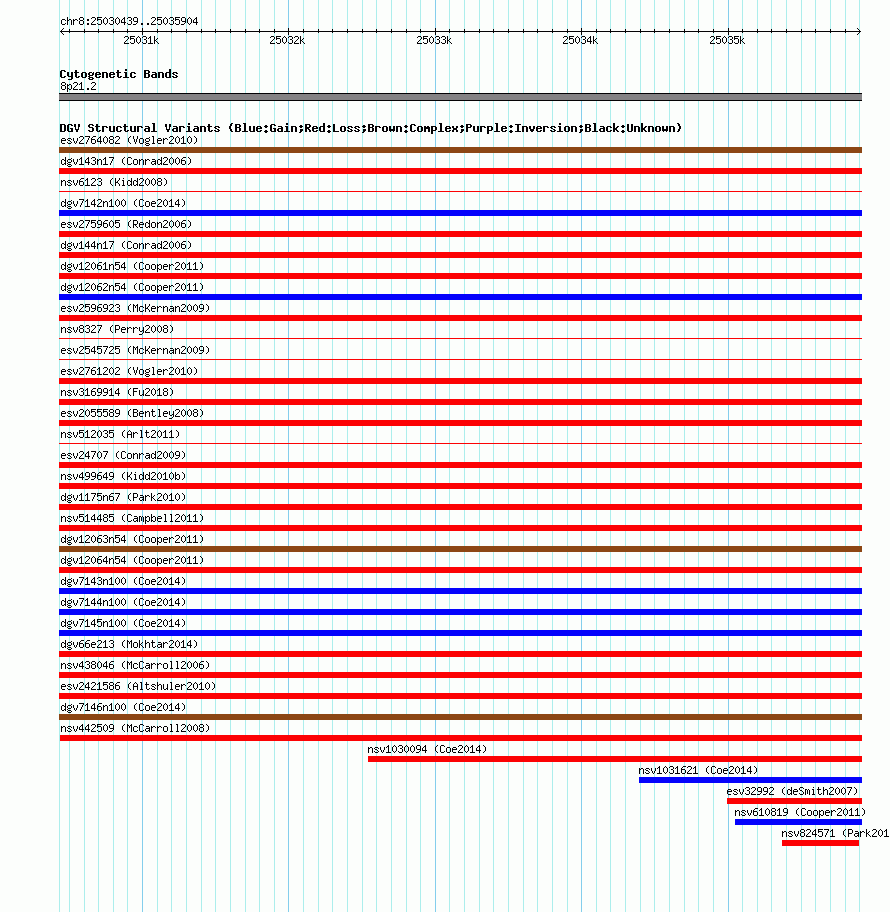Open the nsv6123 (Kidd2008) variant
This screenshot has height=912, width=890.
(114, 182)
